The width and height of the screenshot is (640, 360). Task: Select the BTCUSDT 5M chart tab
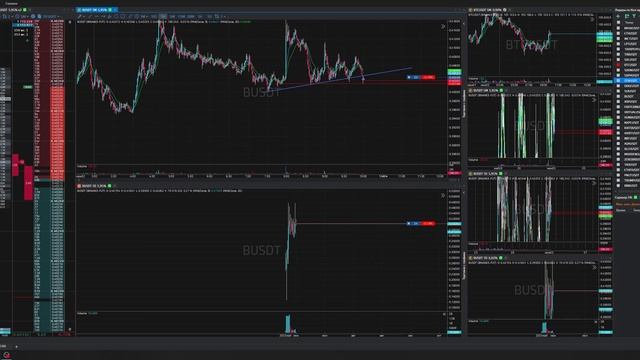click(x=489, y=9)
